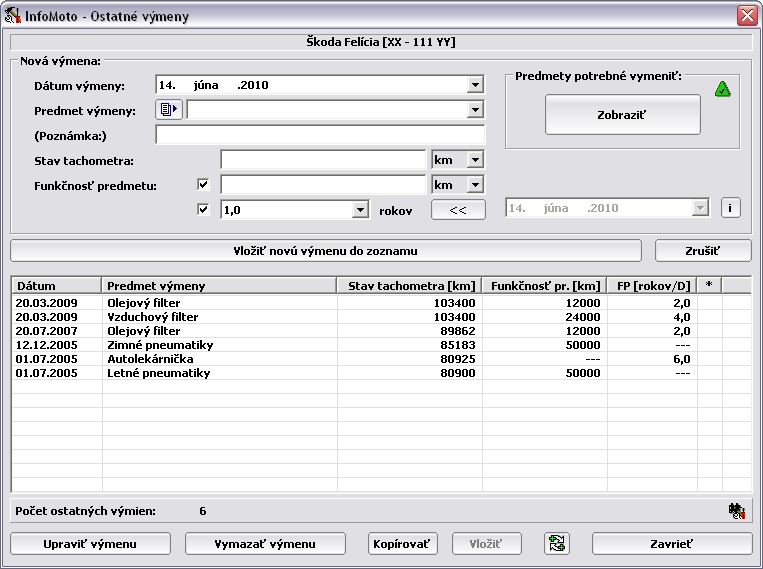The height and width of the screenshot is (569, 763).
Task: Expand the 1,0 rokov dropdown
Action: pyautogui.click(x=360, y=210)
